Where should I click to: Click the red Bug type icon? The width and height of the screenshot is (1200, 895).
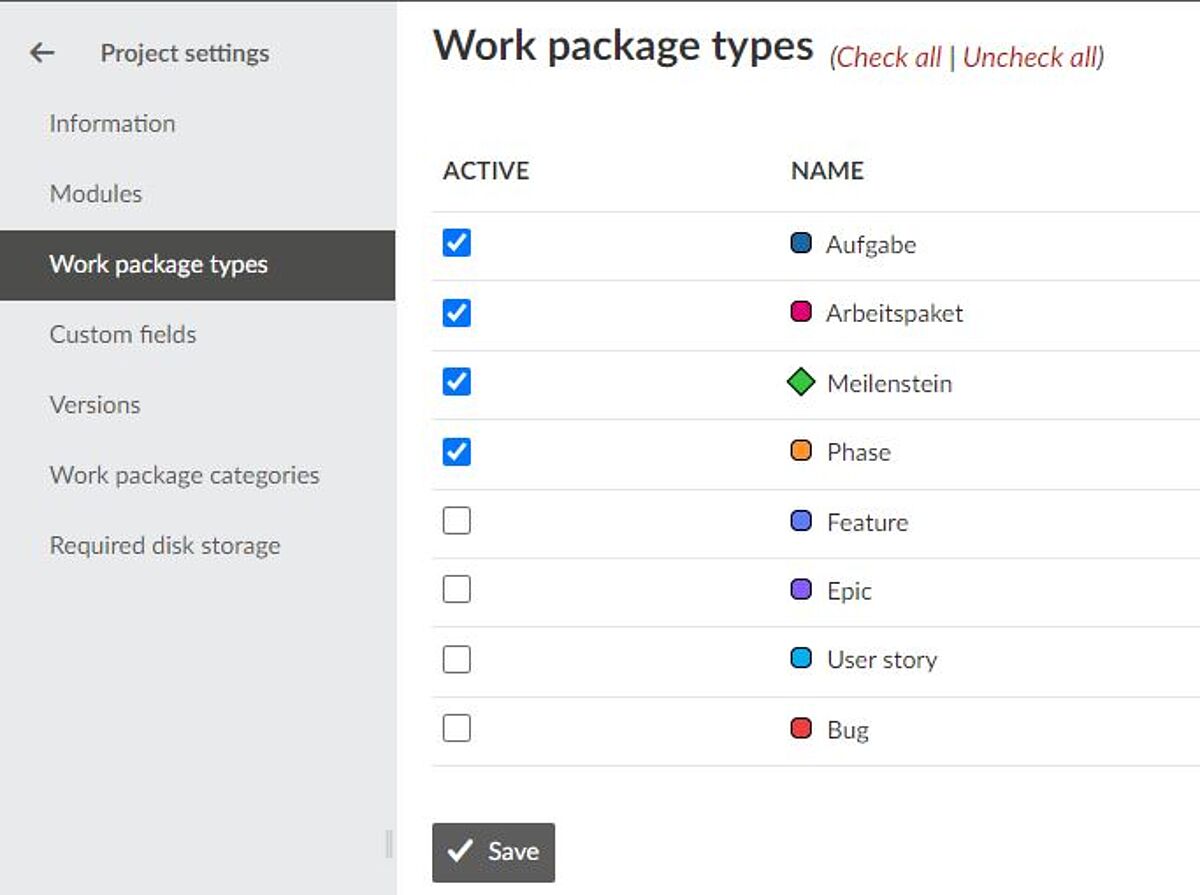point(801,729)
